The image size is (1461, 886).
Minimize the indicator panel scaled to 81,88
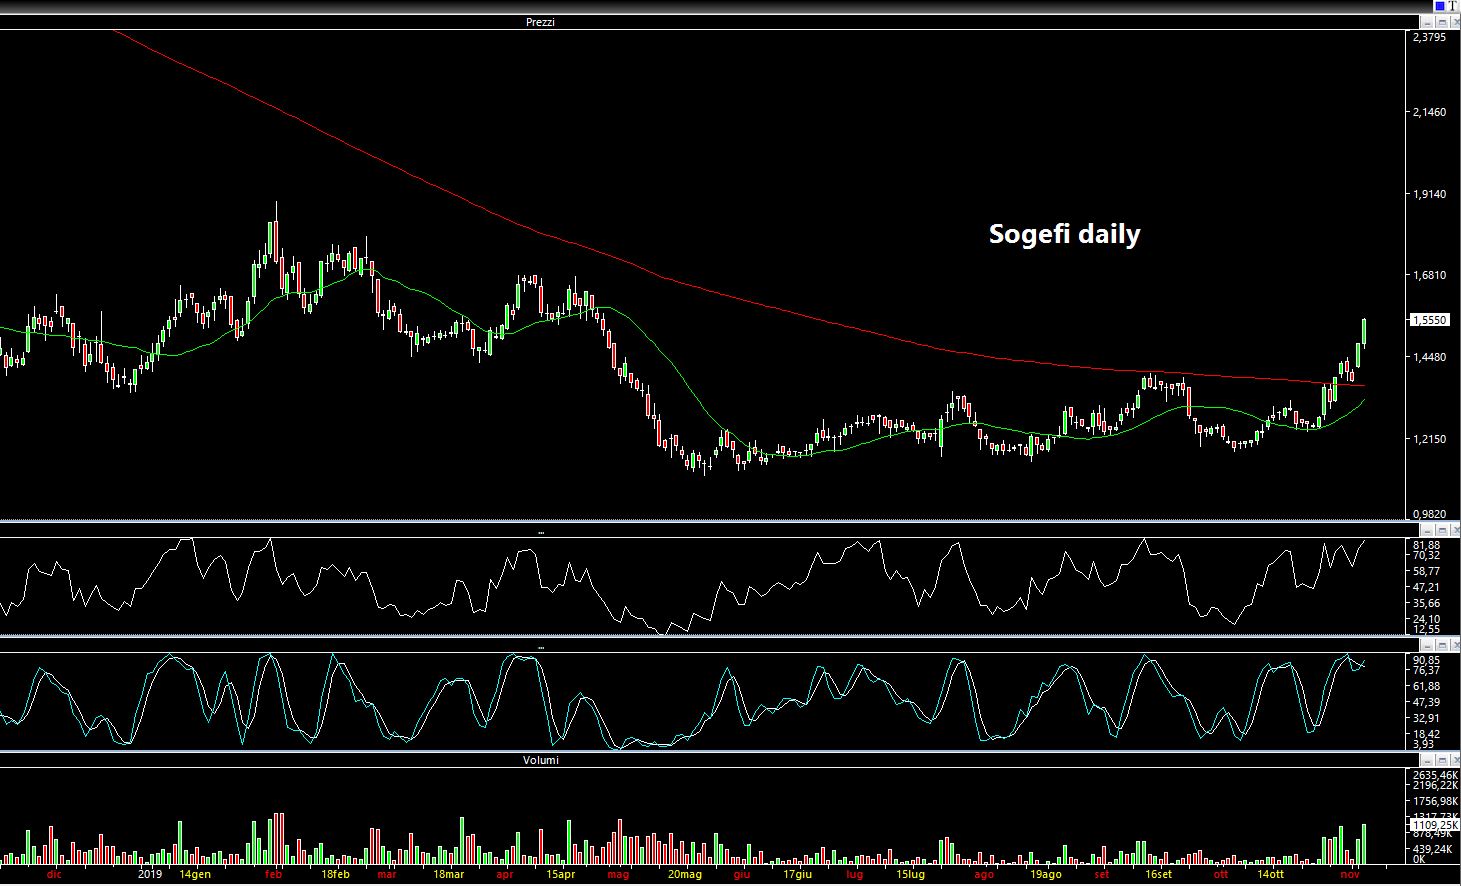[x=1427, y=530]
